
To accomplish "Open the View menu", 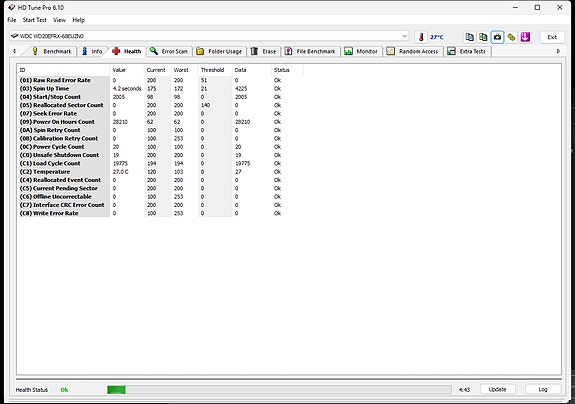I will coord(59,20).
